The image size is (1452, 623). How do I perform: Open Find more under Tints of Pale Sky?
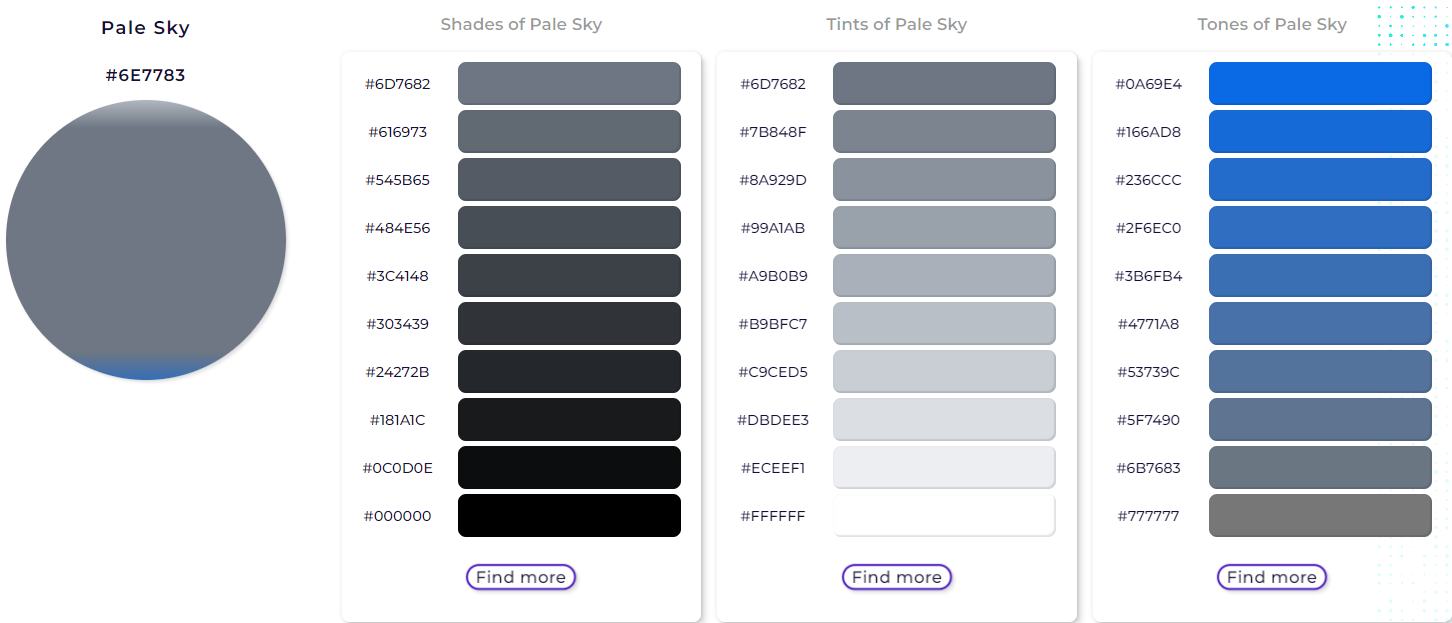897,577
